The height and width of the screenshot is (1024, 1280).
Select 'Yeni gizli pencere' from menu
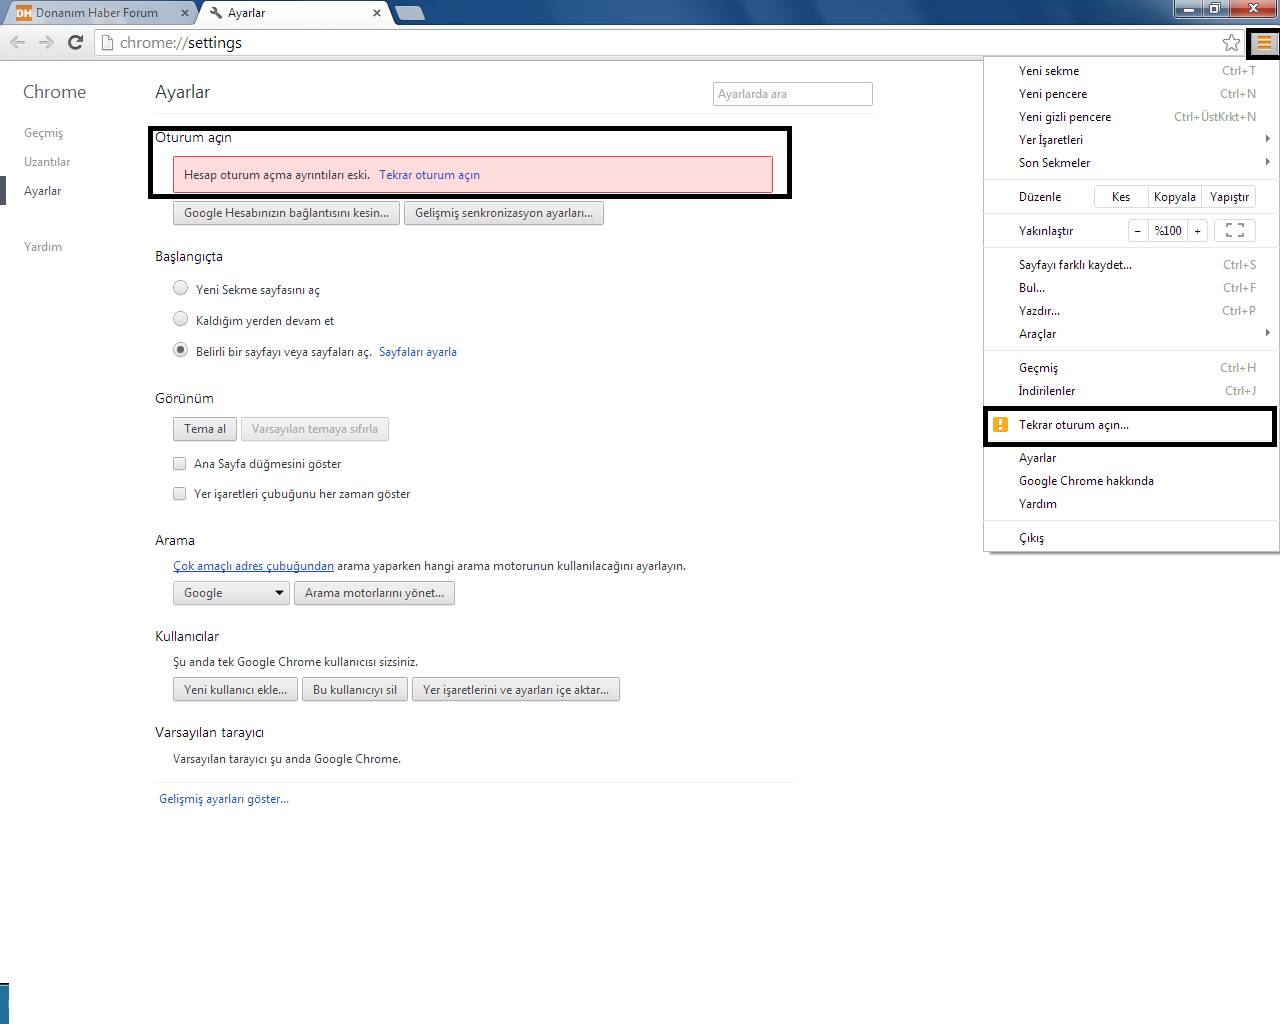[x=1065, y=117]
